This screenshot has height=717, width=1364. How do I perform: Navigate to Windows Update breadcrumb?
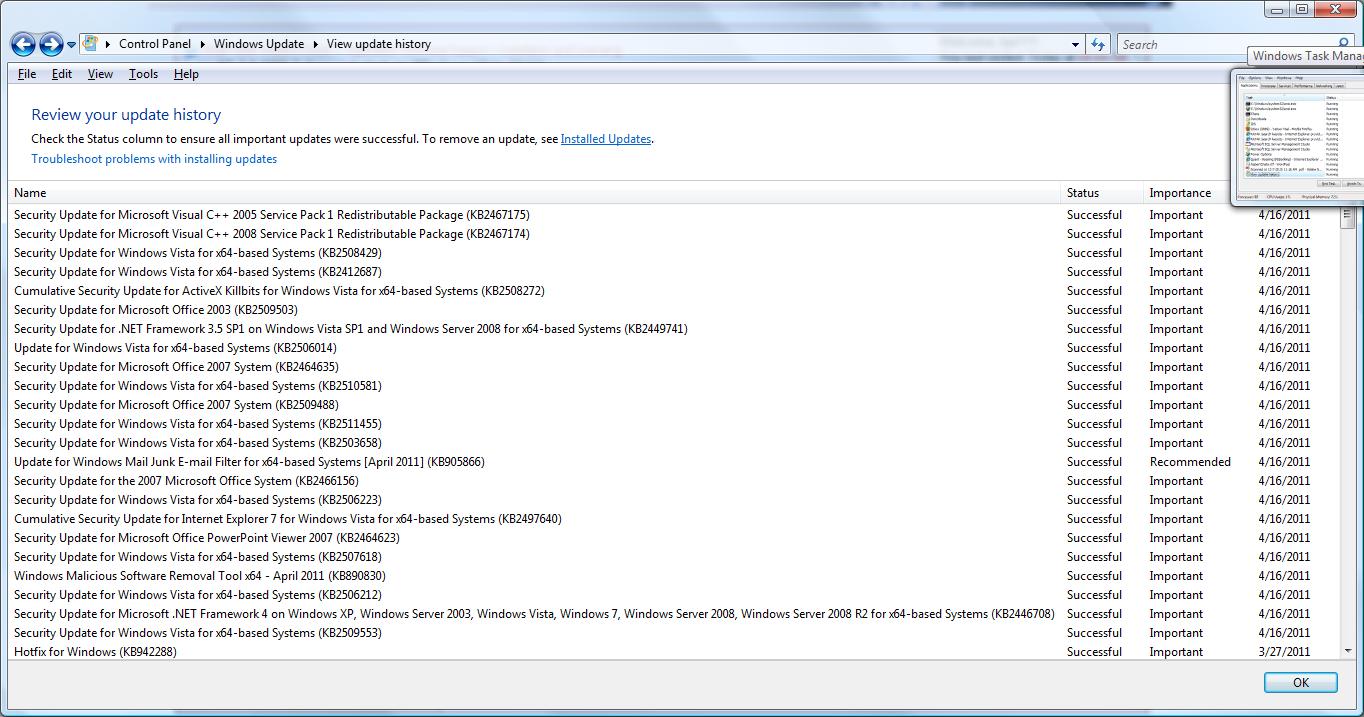tap(259, 44)
